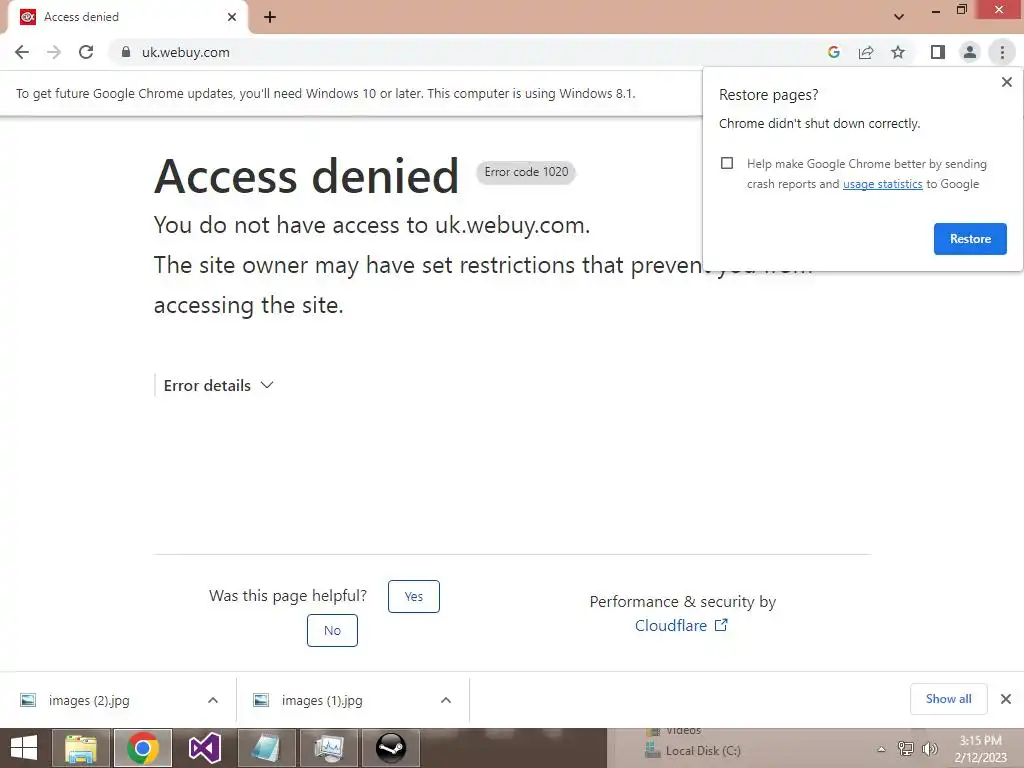Open the images (1).jpg download
This screenshot has height=768, width=1024.
321,701
